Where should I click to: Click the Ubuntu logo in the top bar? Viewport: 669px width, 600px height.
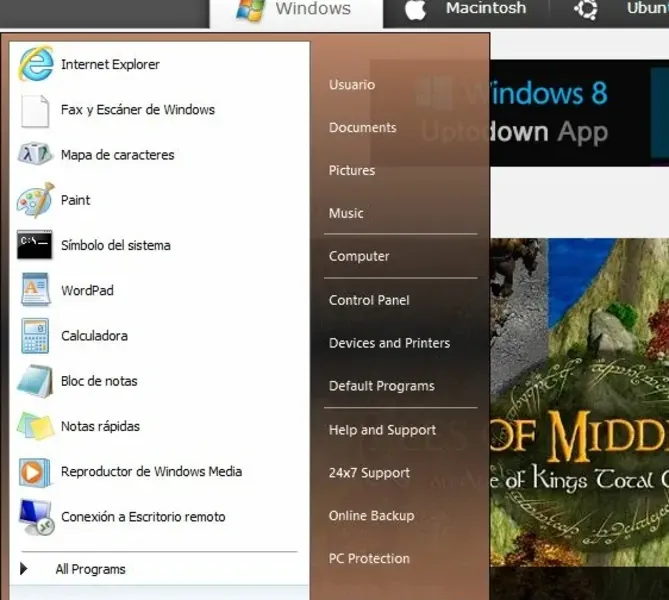585,9
